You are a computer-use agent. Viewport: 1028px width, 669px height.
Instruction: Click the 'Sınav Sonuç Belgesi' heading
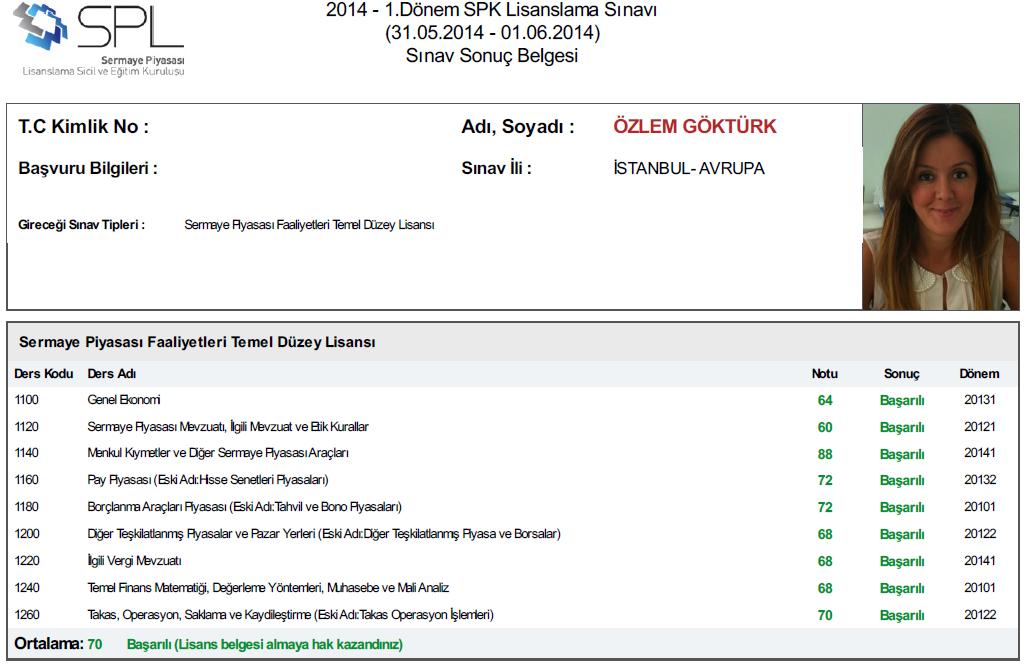click(492, 56)
